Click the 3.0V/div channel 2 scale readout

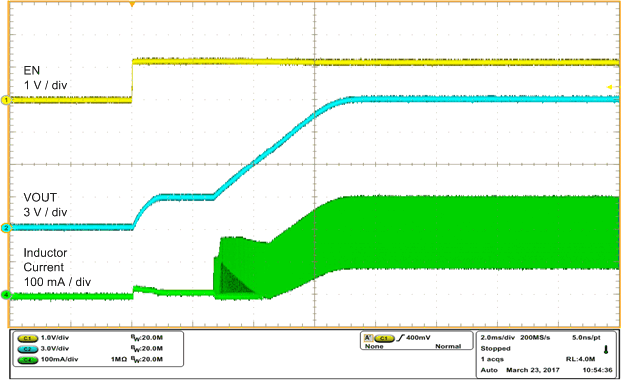click(55, 348)
